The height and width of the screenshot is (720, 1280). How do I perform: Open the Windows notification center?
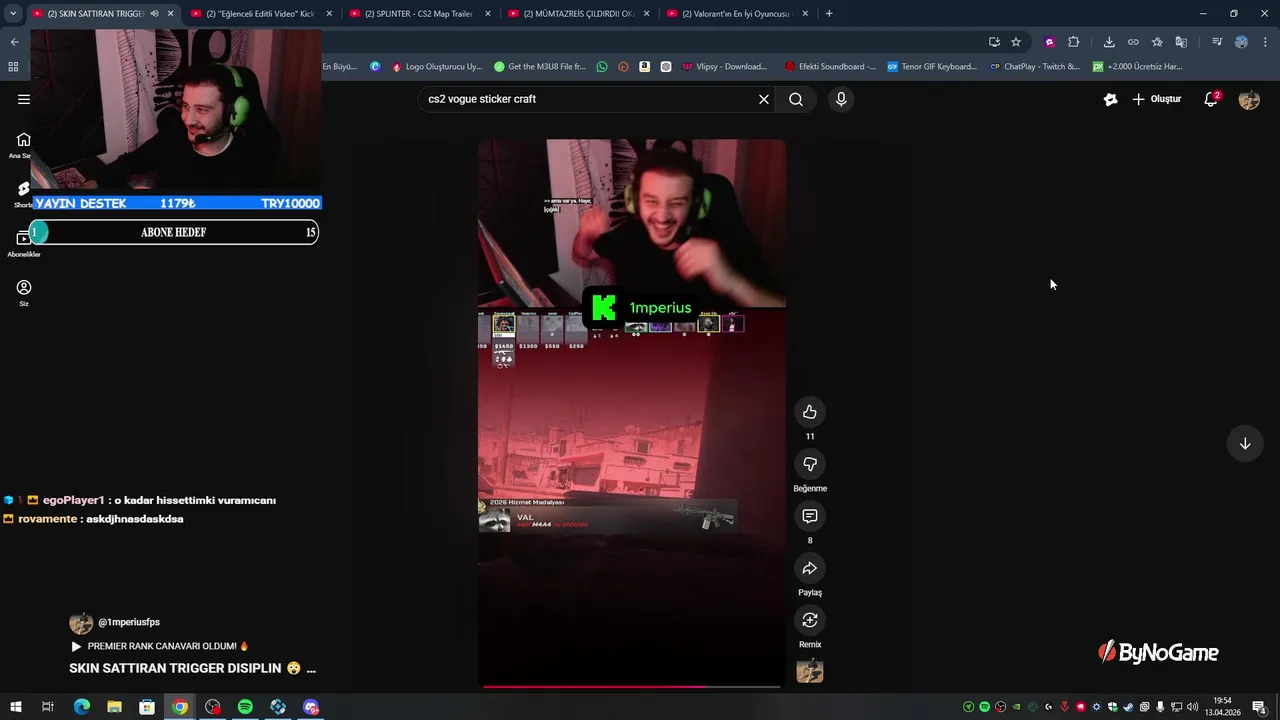1259,707
